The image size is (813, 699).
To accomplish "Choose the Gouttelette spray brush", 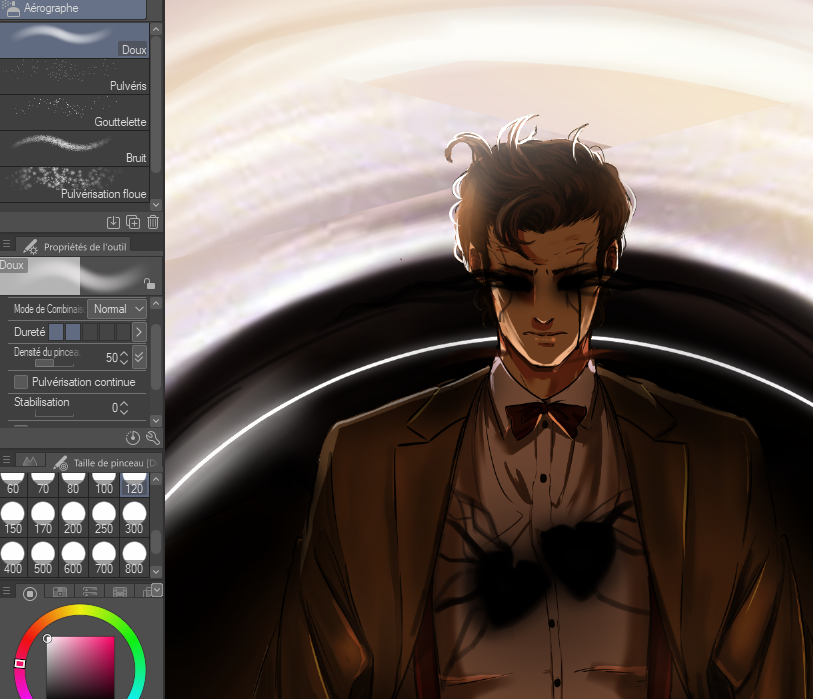I will [x=75, y=112].
